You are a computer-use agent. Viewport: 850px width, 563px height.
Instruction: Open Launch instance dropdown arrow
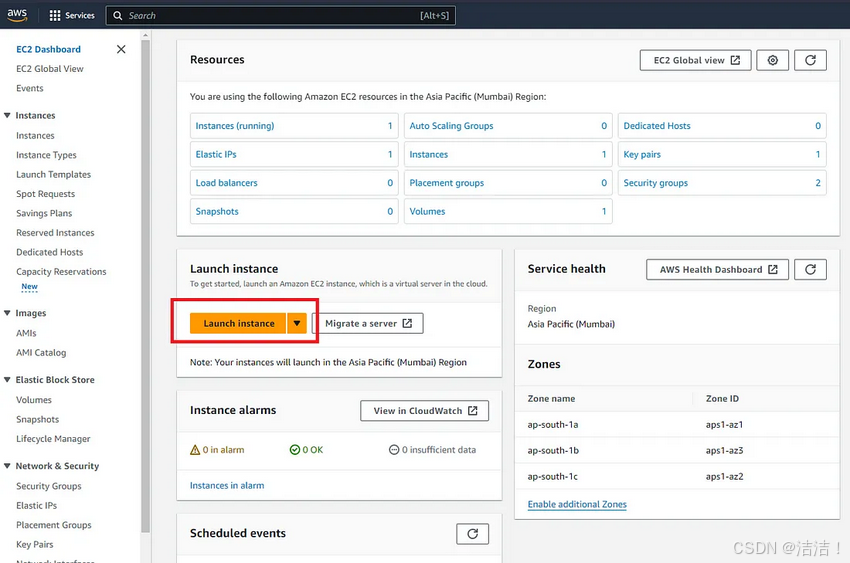[297, 323]
